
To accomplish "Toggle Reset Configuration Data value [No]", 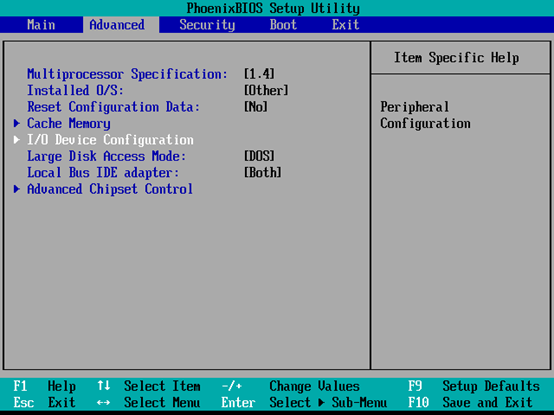I will pyautogui.click(x=256, y=107).
